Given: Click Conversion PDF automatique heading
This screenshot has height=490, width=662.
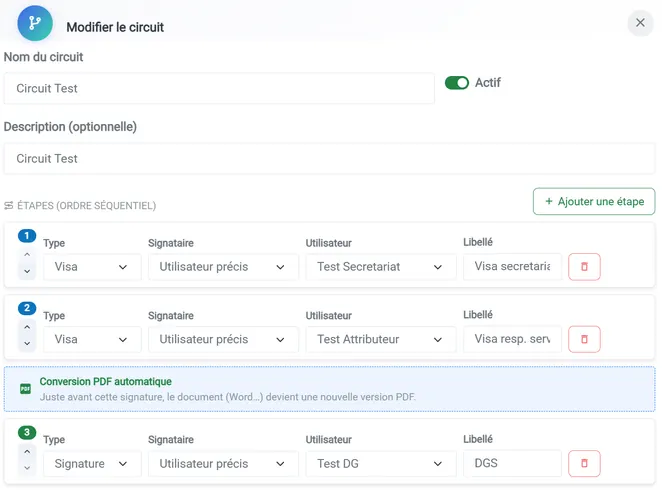Looking at the screenshot, I should [x=106, y=382].
